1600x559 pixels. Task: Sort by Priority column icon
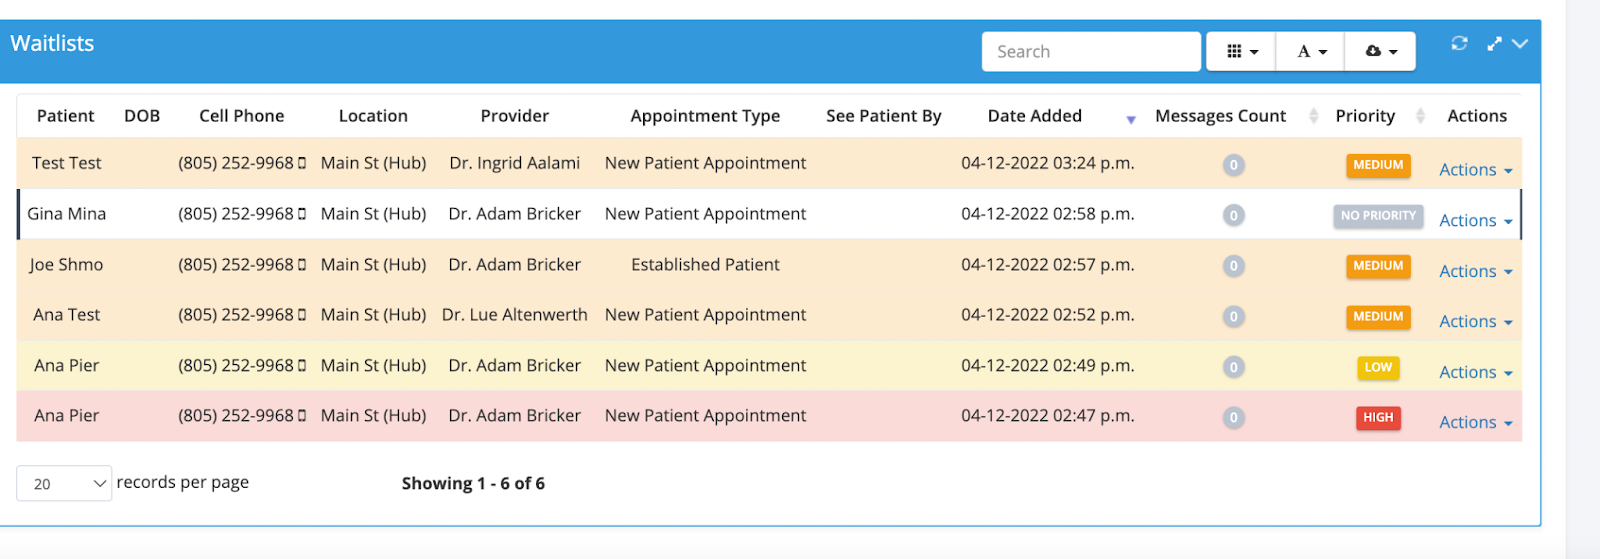1420,116
